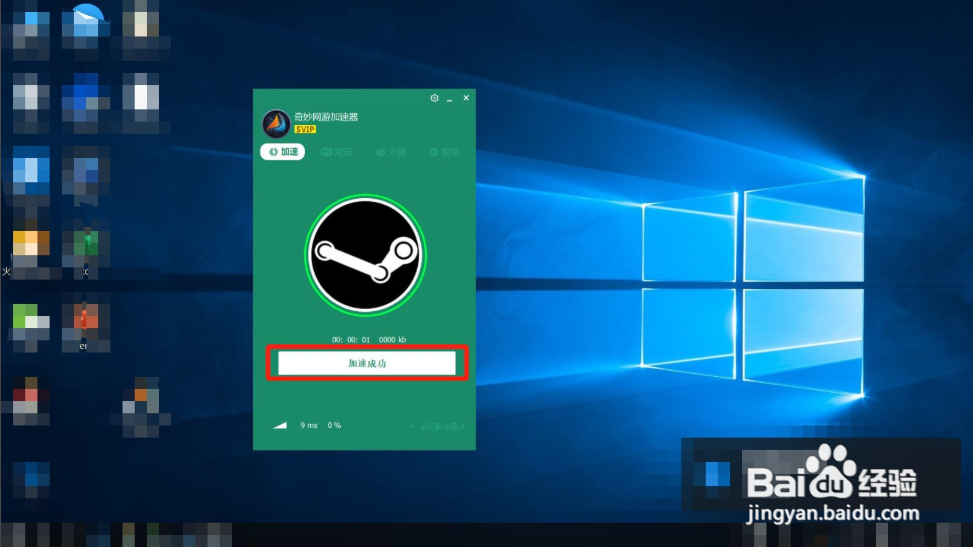Select the 加速 tab
The width and height of the screenshot is (973, 547).
tap(282, 152)
